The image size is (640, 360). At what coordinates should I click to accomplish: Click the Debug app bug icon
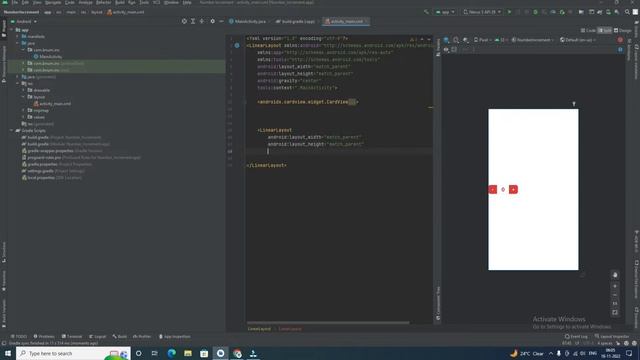pos(536,12)
